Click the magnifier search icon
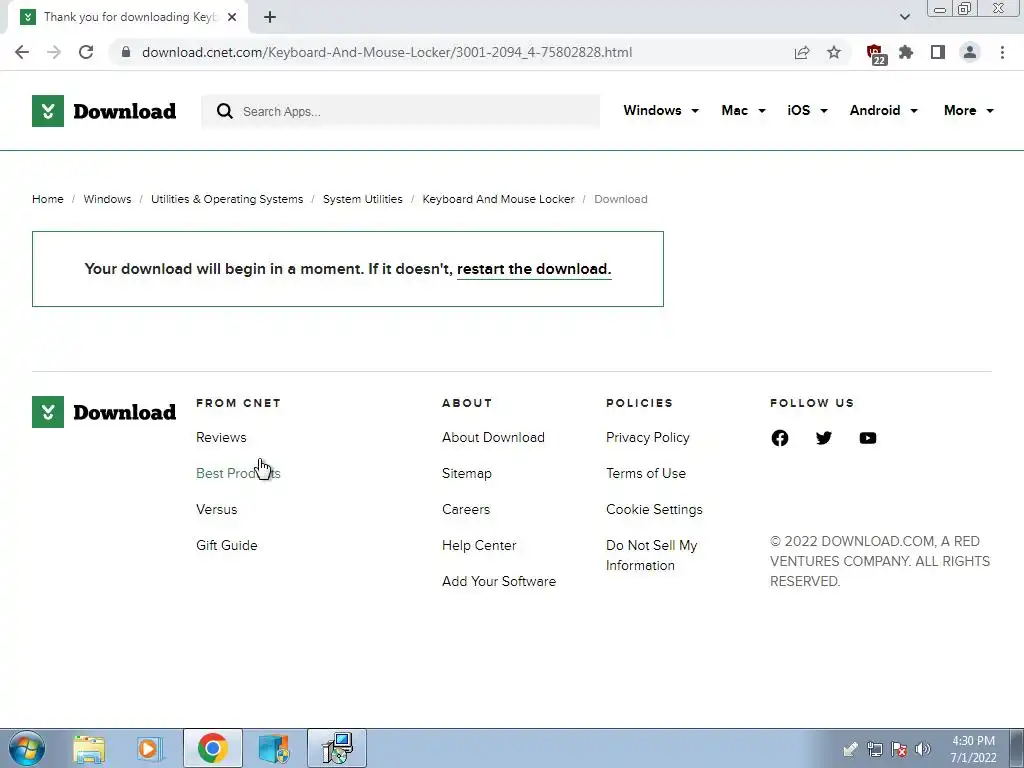 225,111
